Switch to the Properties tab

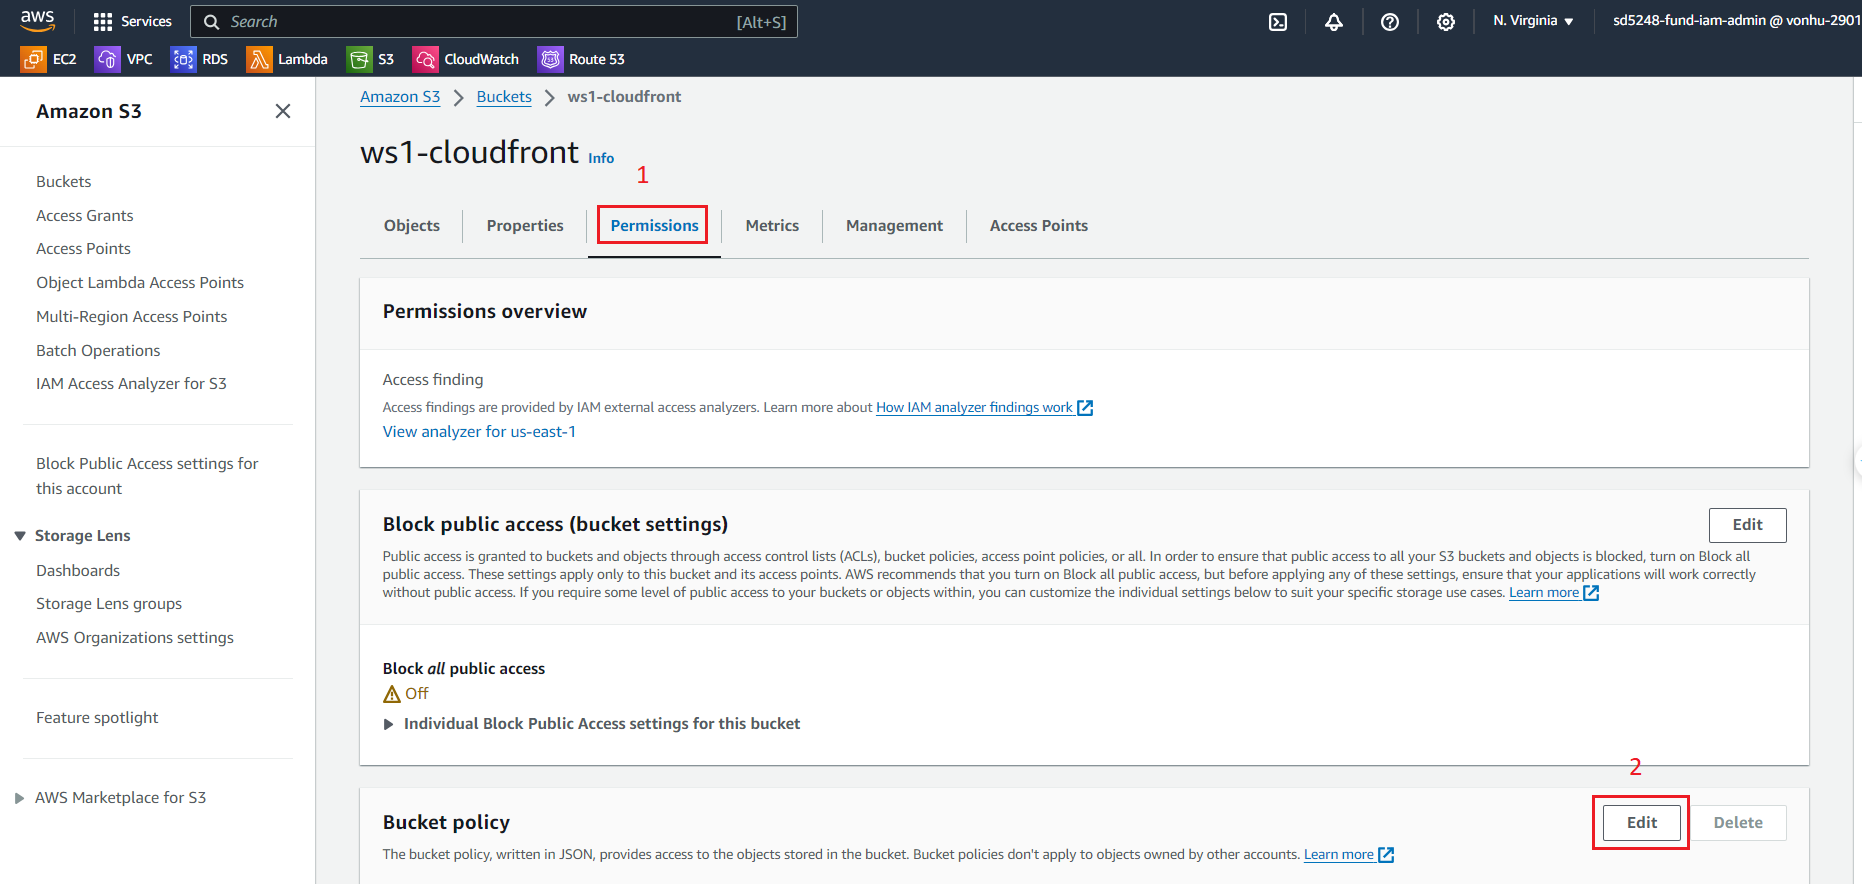pos(525,226)
